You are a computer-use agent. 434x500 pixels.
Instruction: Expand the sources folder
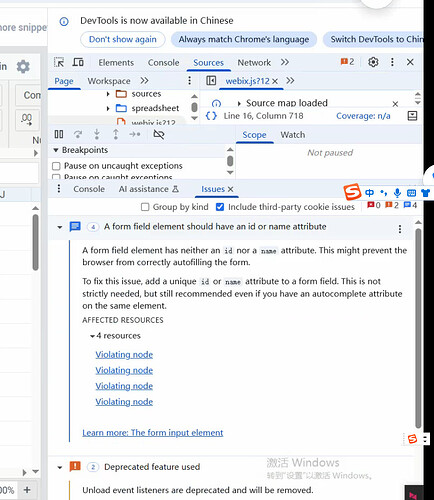[x=108, y=94]
